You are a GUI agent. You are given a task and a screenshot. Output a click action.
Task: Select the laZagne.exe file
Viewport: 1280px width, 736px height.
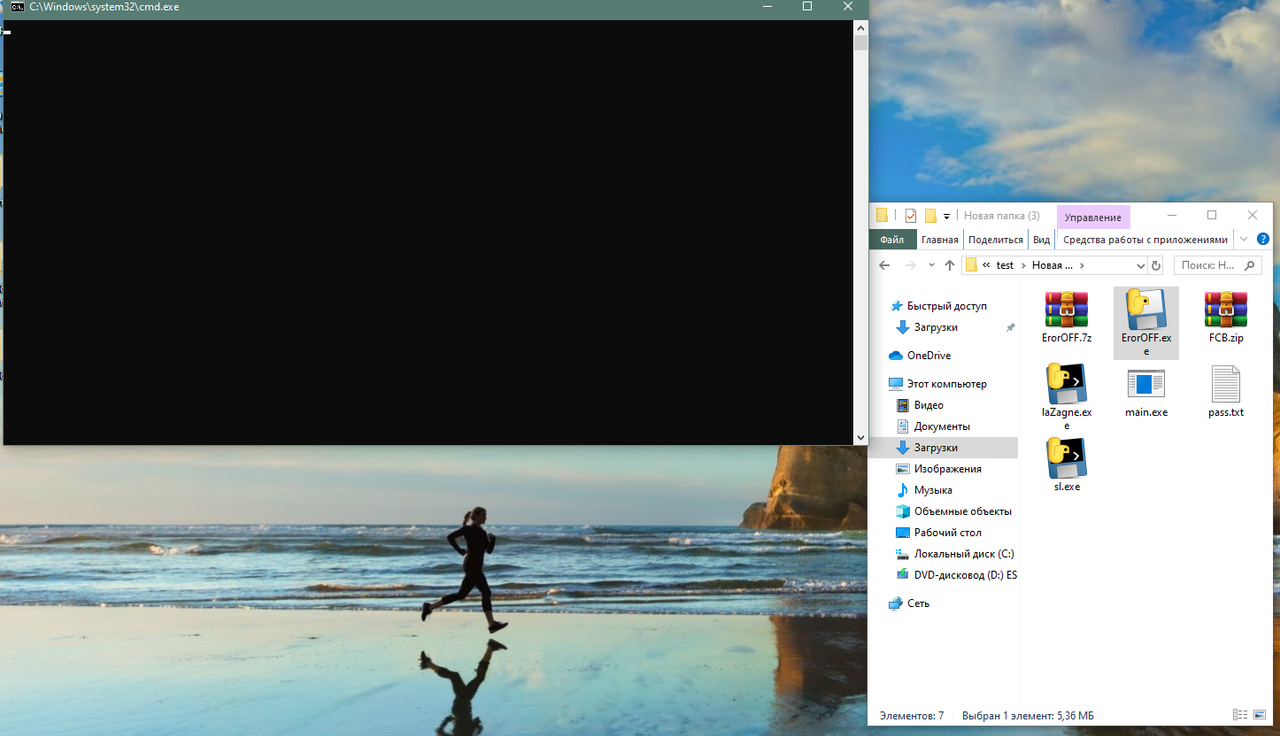point(1066,397)
